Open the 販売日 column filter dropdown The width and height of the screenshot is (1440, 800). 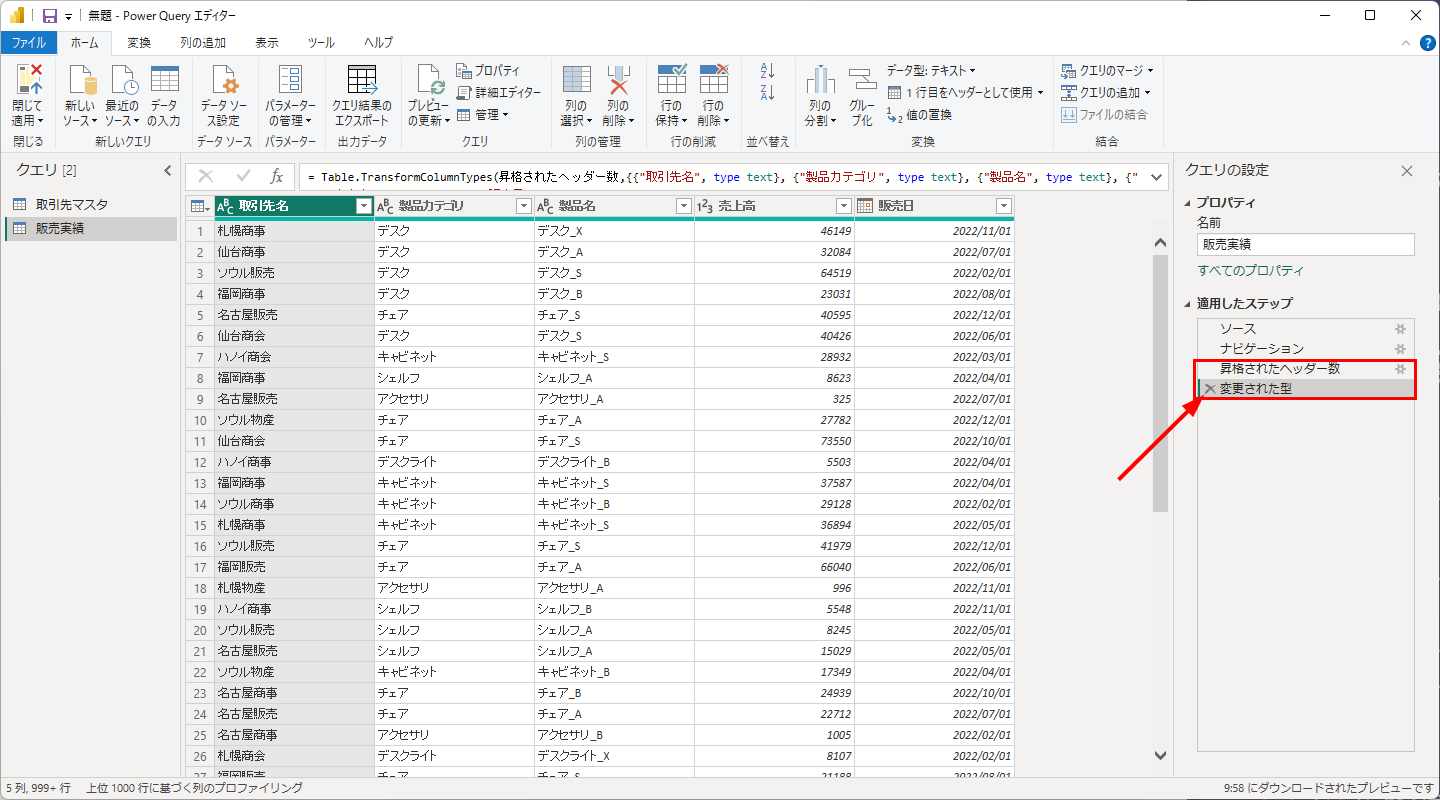pyautogui.click(x=1004, y=206)
